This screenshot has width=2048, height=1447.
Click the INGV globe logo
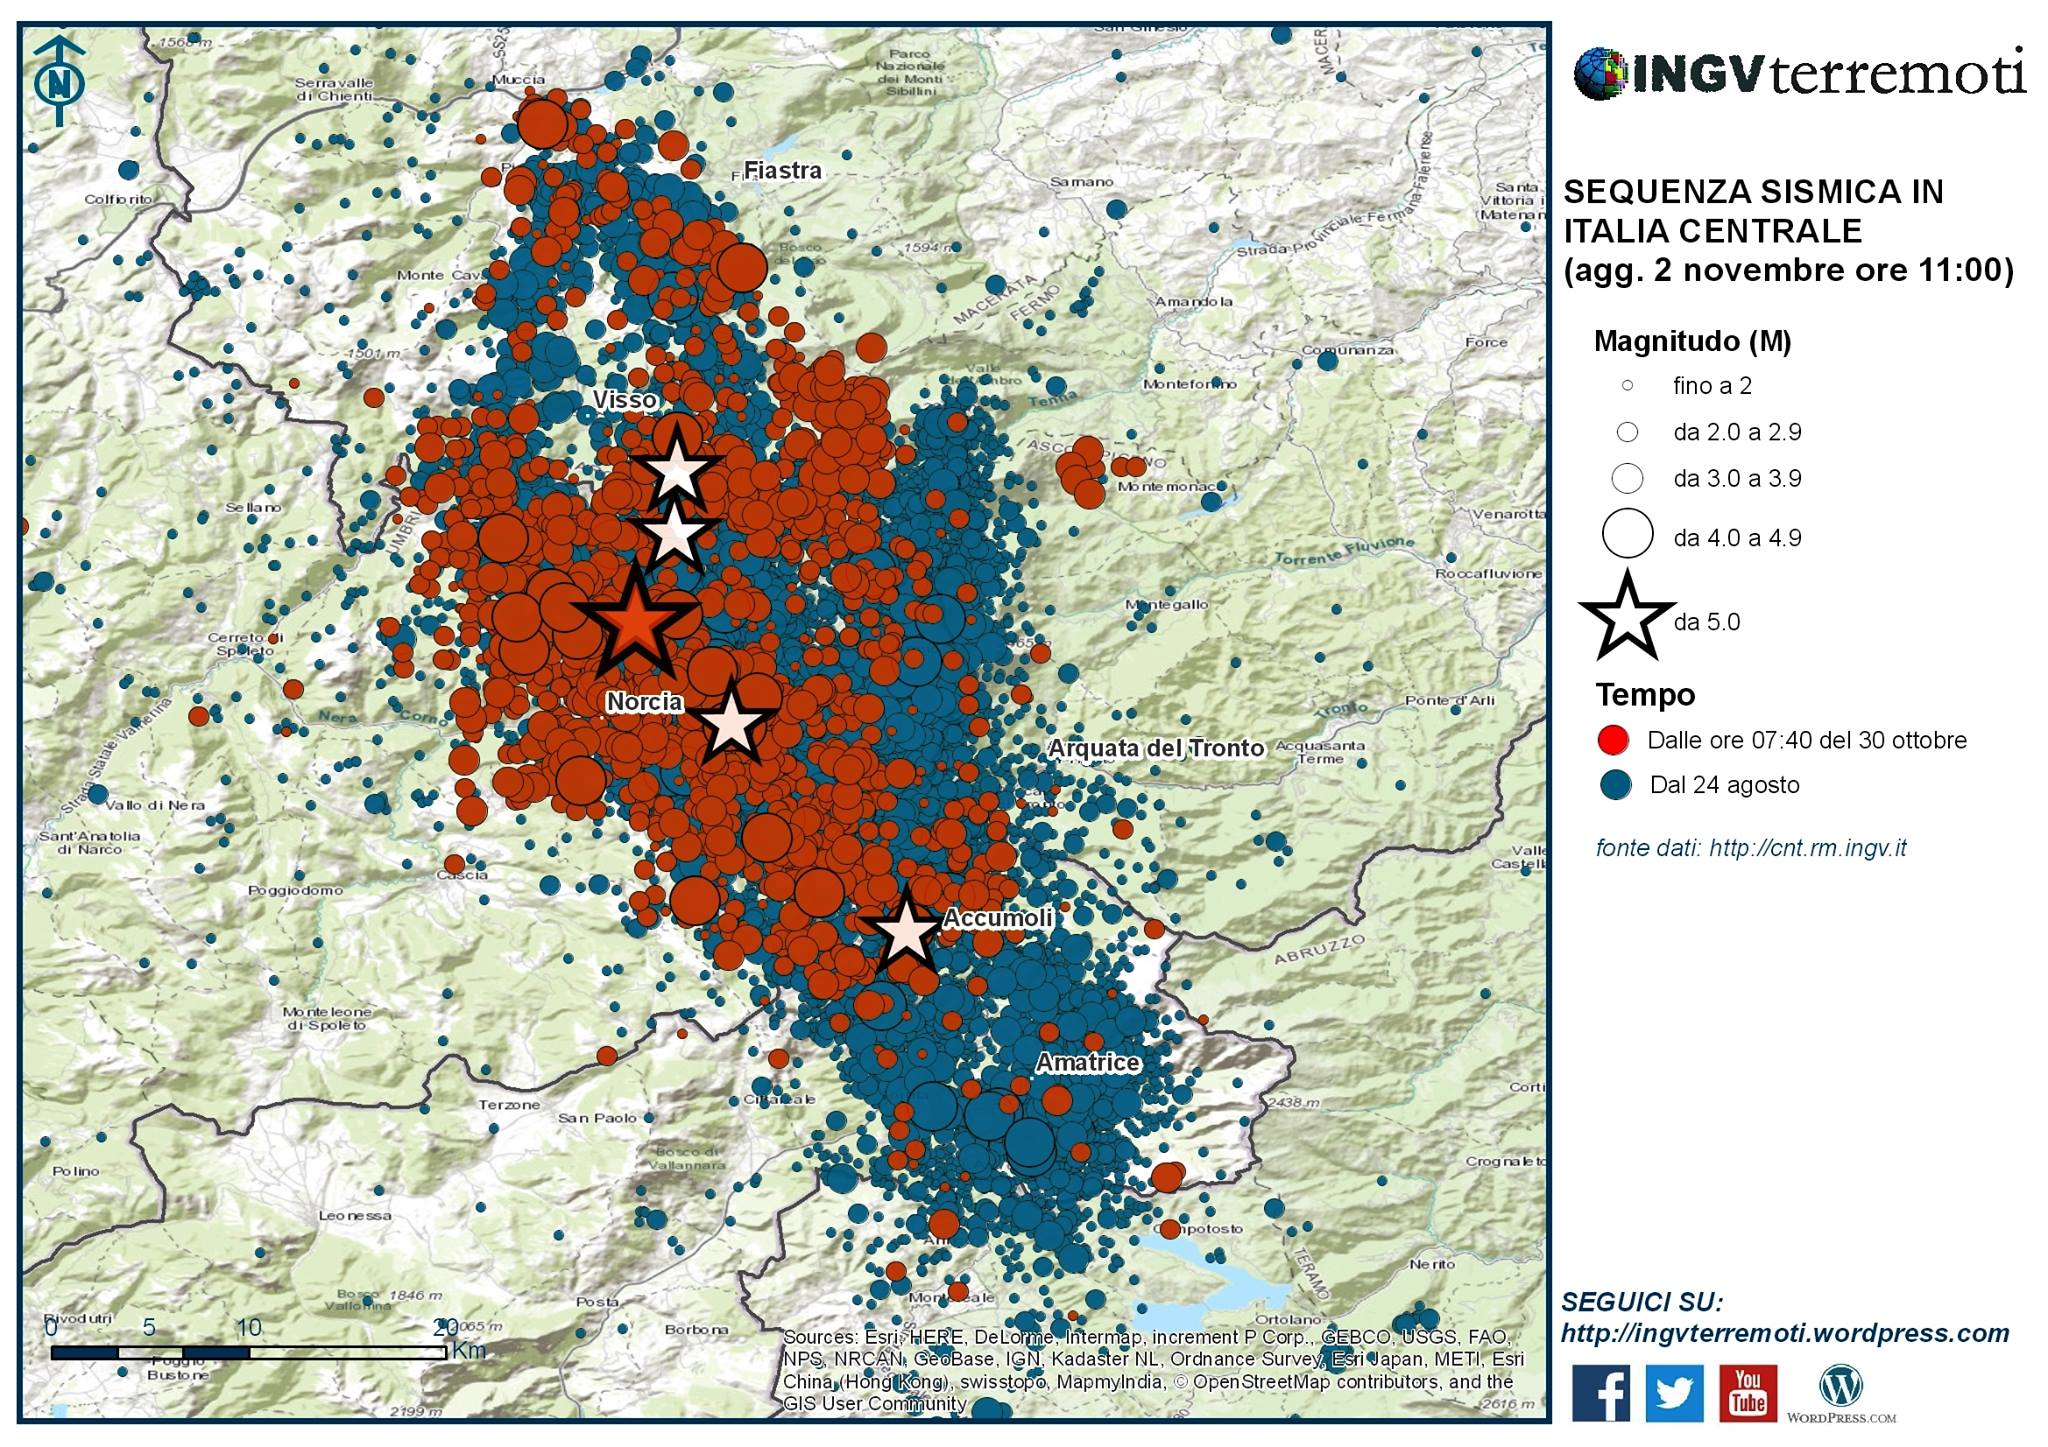pos(1600,74)
